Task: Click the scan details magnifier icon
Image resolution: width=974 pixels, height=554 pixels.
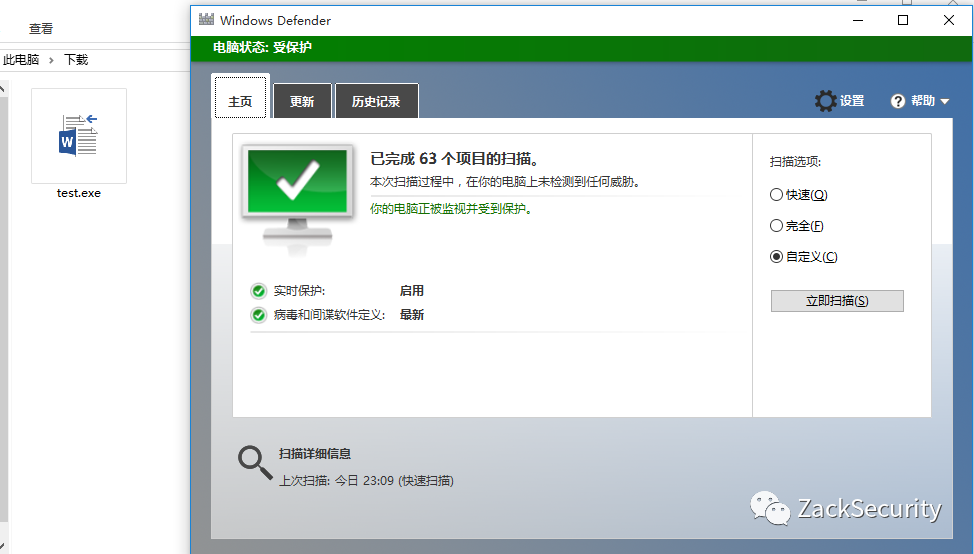Action: click(255, 463)
